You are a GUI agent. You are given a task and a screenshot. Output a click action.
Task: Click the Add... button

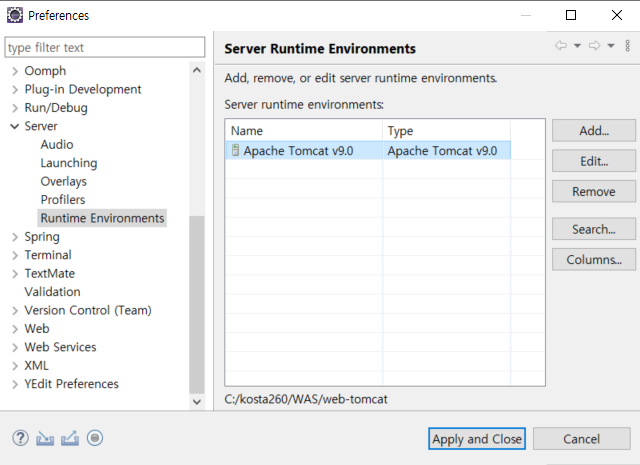[594, 131]
